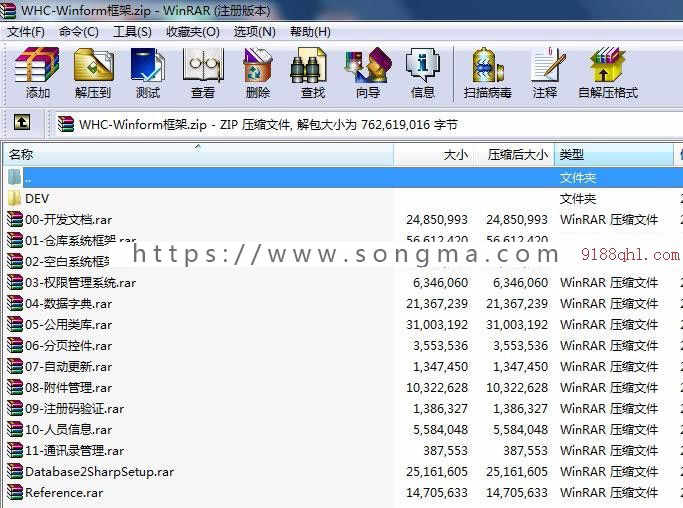
Task: Sort by the 名称 column header
Action: [x=198, y=155]
